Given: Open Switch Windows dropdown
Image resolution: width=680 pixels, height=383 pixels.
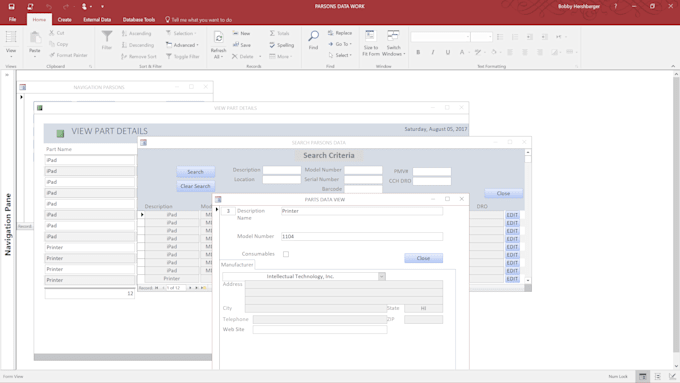Looking at the screenshot, I should 393,43.
